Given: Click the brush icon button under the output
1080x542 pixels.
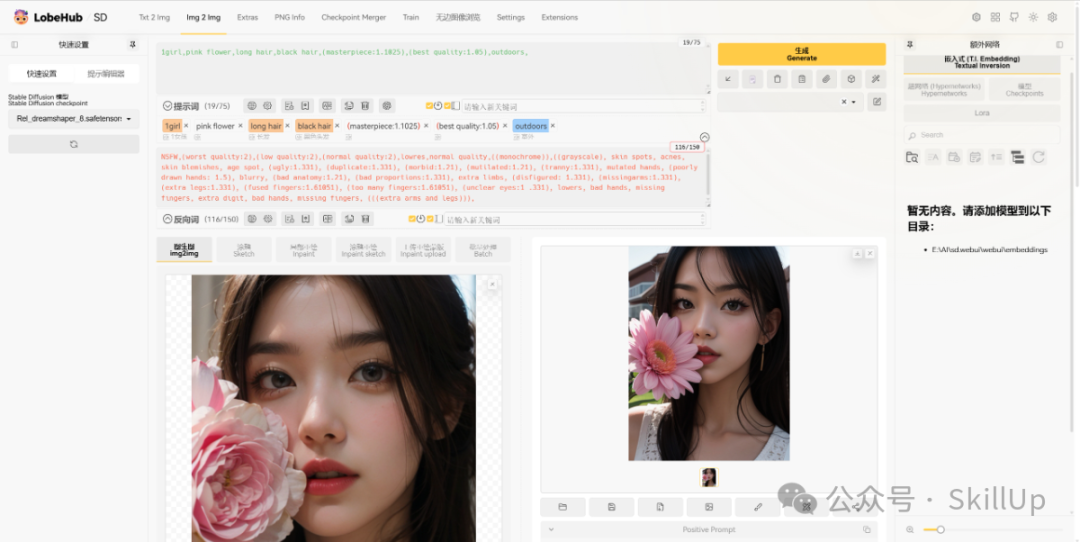Looking at the screenshot, I should point(758,507).
